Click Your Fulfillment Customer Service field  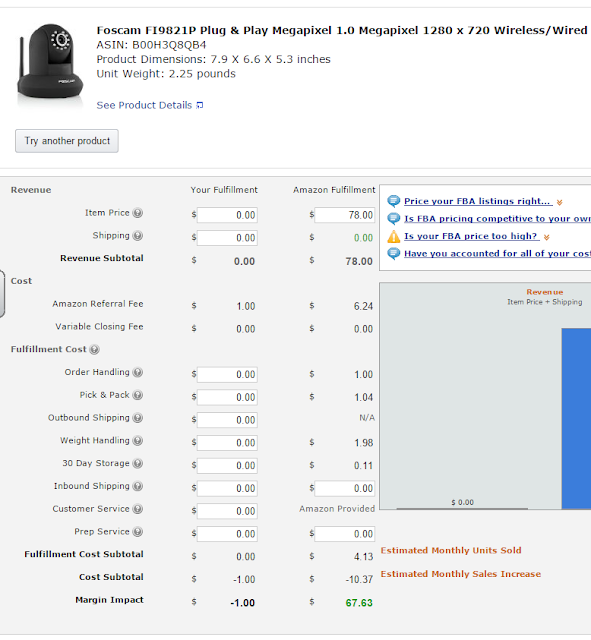tap(227, 511)
